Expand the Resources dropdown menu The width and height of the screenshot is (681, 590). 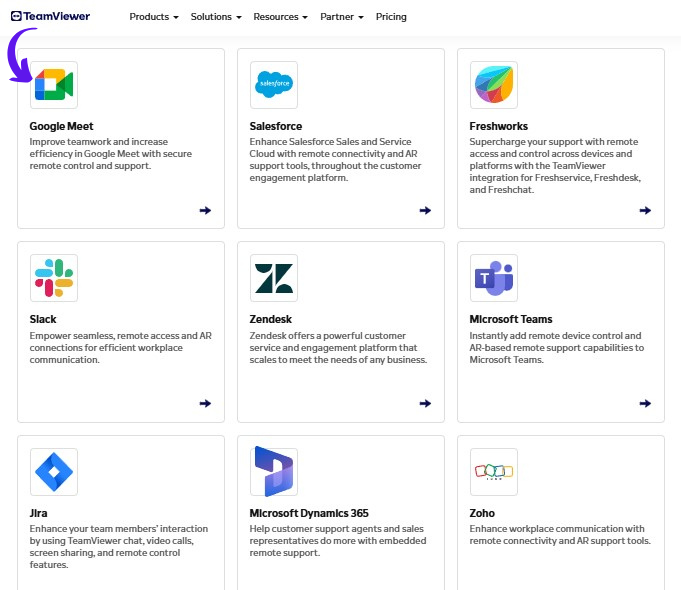tap(281, 17)
